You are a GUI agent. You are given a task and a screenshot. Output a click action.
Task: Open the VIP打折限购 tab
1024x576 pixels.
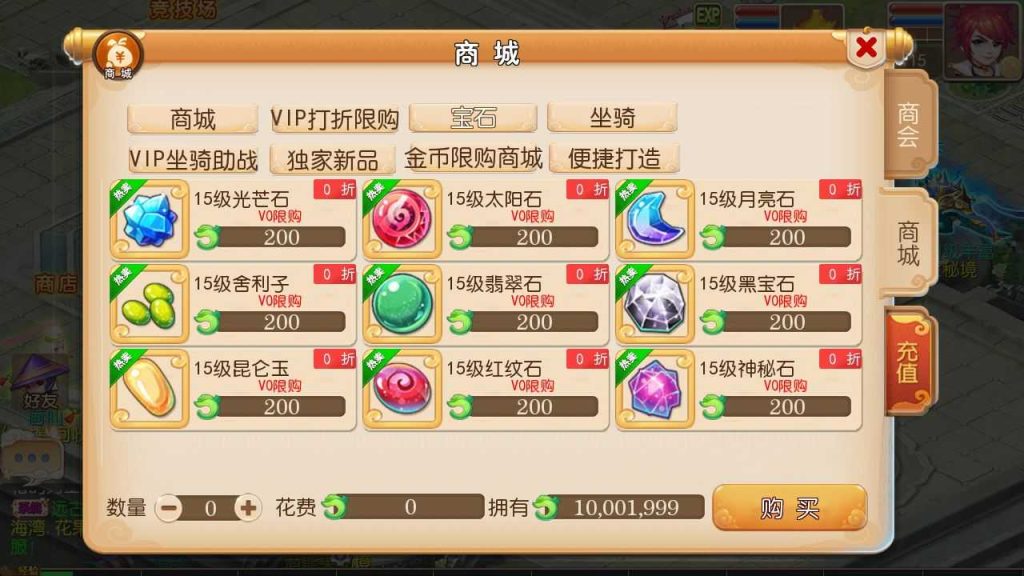coord(334,119)
